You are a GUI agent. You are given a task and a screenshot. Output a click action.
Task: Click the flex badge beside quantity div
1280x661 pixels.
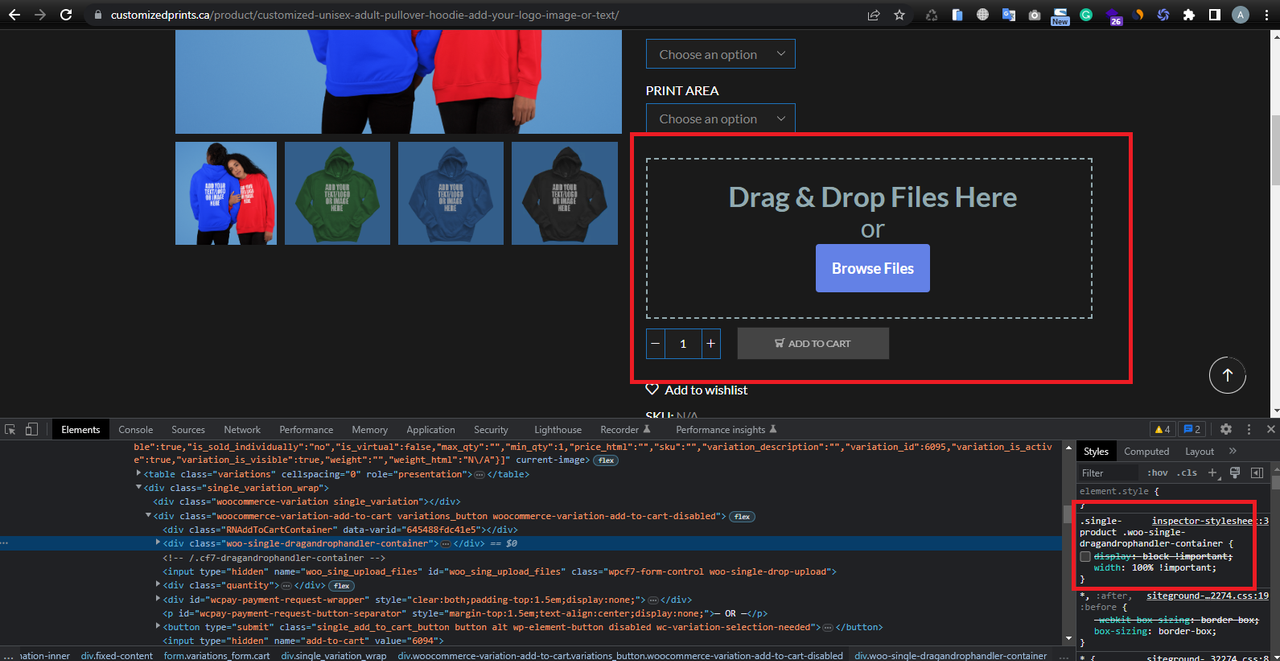(x=342, y=585)
